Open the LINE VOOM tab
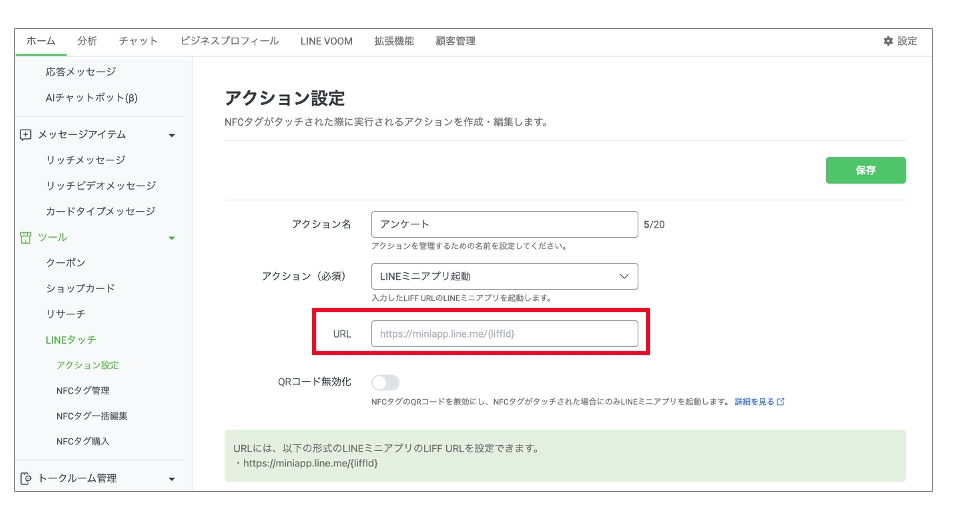This screenshot has height=511, width=953. pos(326,41)
